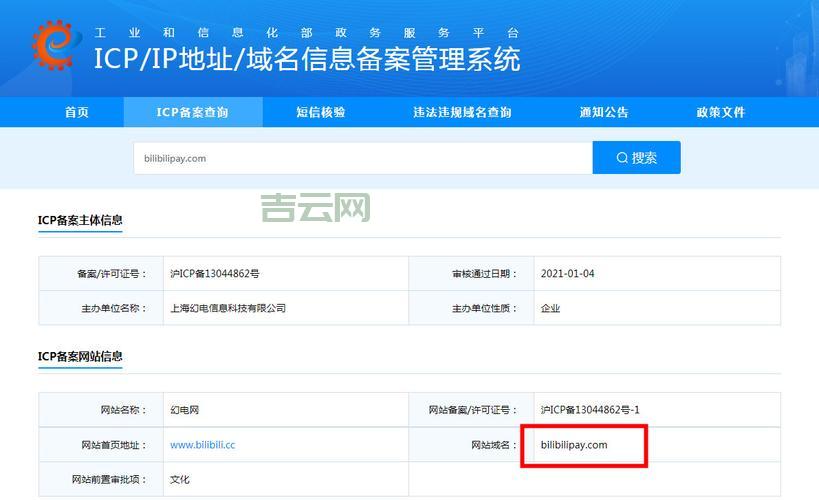The image size is (819, 500).
Task: Open the 首页 home tab
Action: pyautogui.click(x=77, y=112)
